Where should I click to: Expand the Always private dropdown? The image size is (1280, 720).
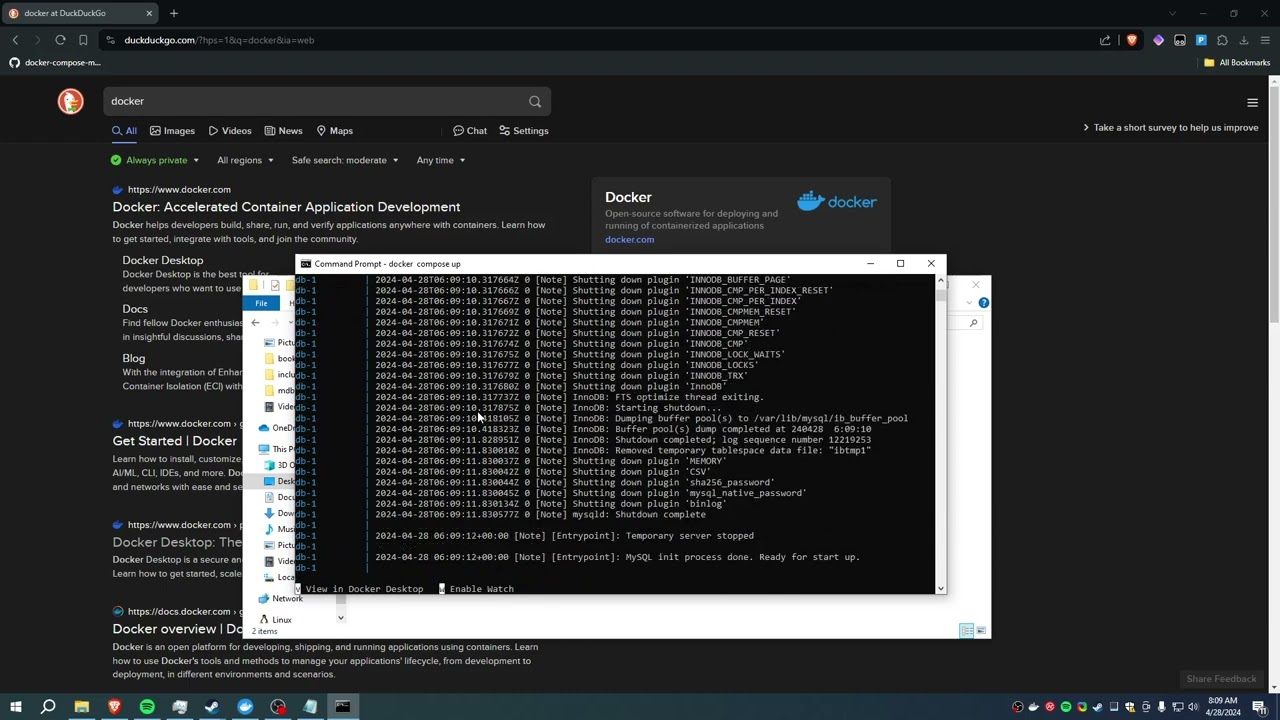click(155, 160)
